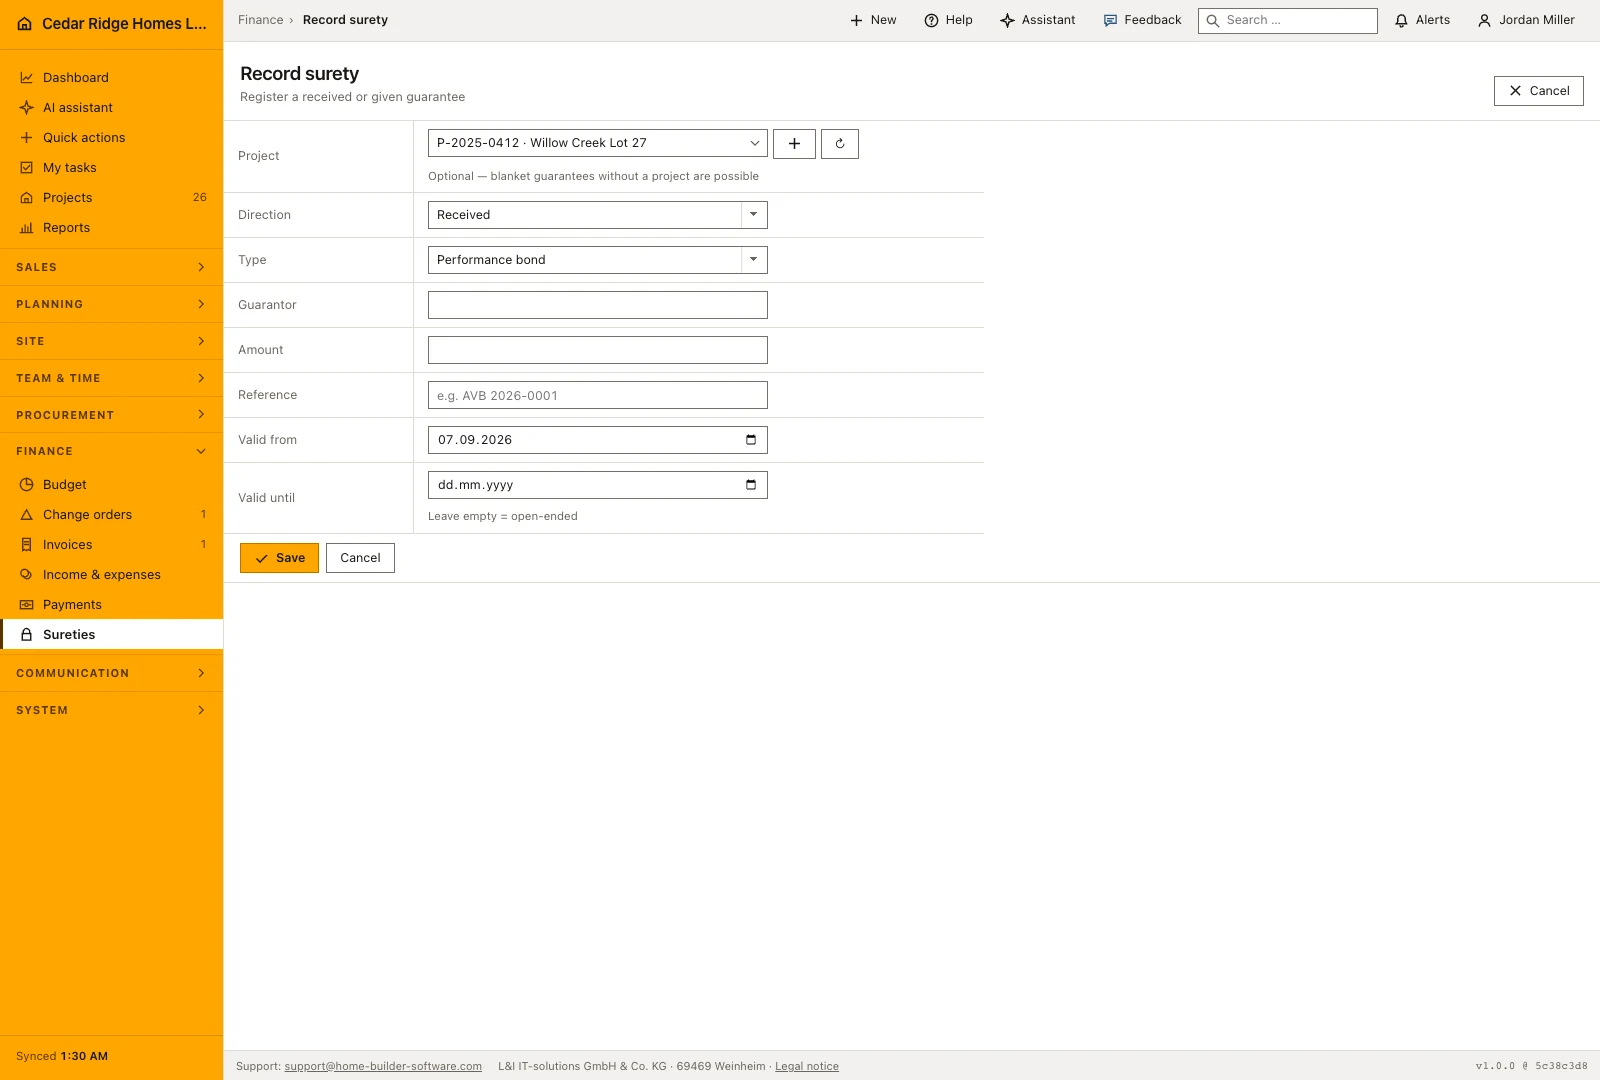1600x1080 pixels.
Task: Open the Assistant from the top bar
Action: click(1038, 20)
